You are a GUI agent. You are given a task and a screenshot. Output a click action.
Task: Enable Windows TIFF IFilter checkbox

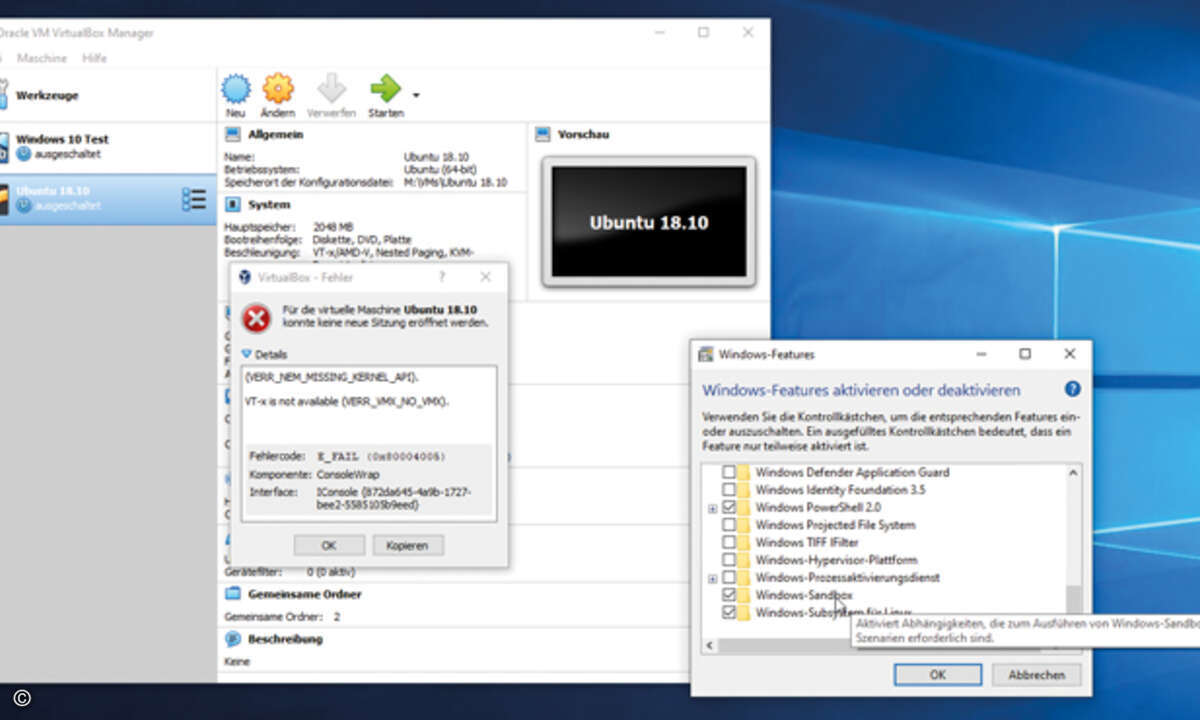[x=728, y=542]
